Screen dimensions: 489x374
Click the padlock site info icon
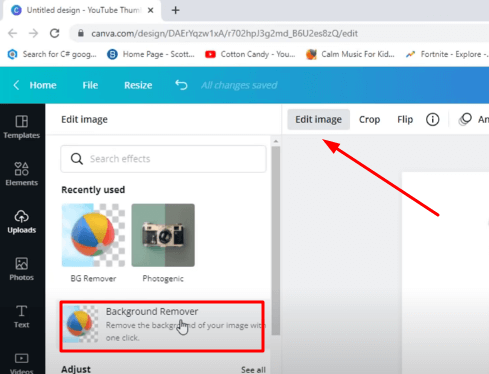pyautogui.click(x=80, y=33)
